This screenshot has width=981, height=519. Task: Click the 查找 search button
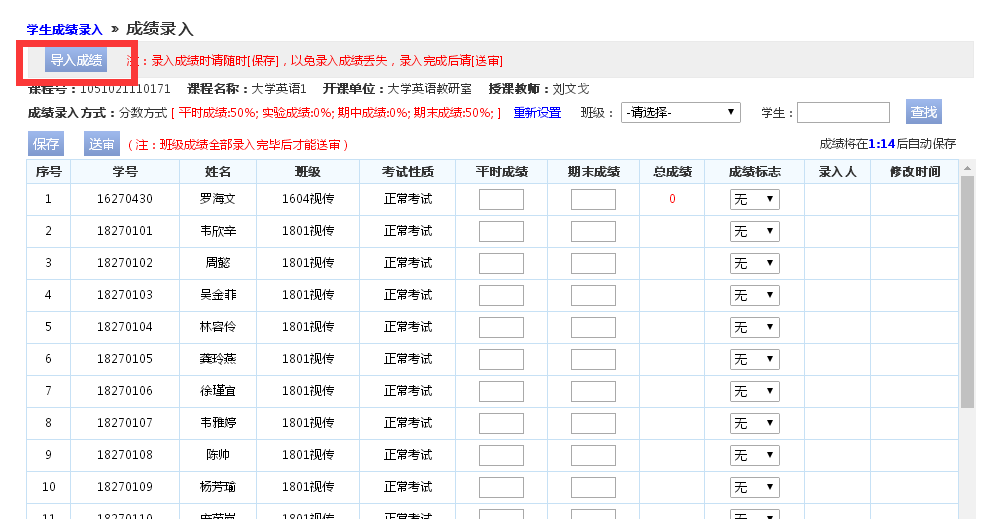click(923, 112)
